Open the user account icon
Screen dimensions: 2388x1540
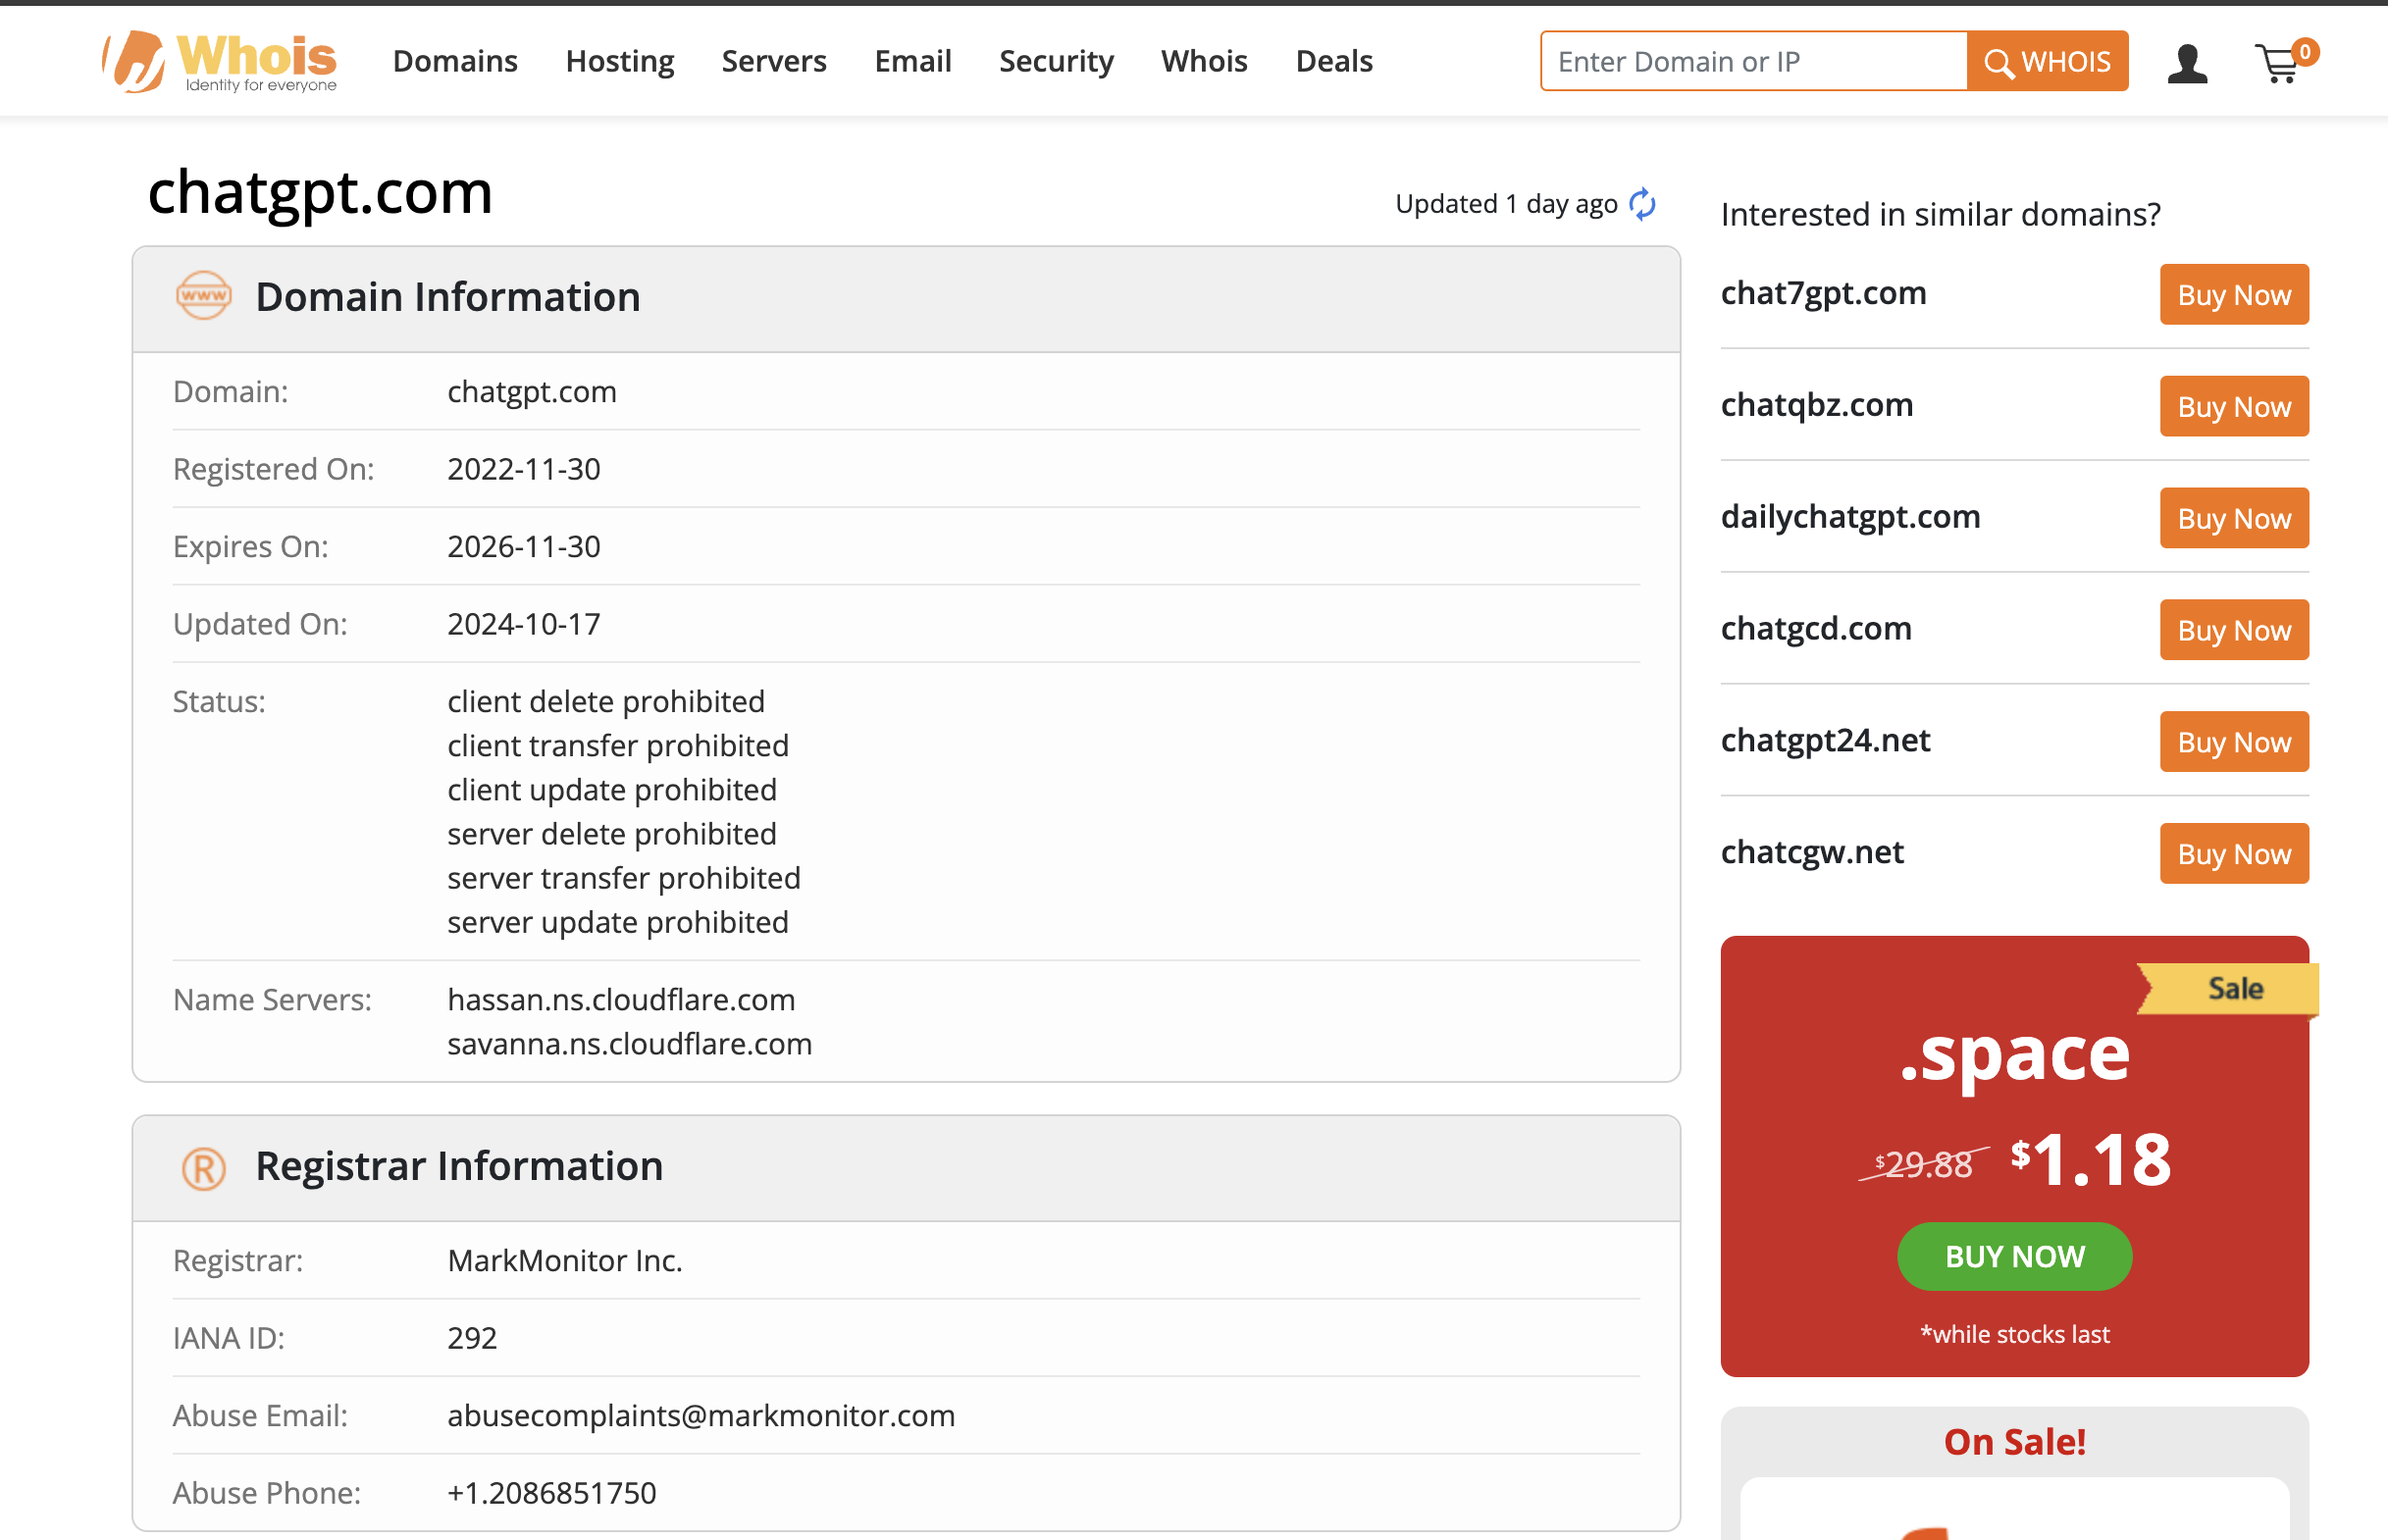pyautogui.click(x=2186, y=63)
